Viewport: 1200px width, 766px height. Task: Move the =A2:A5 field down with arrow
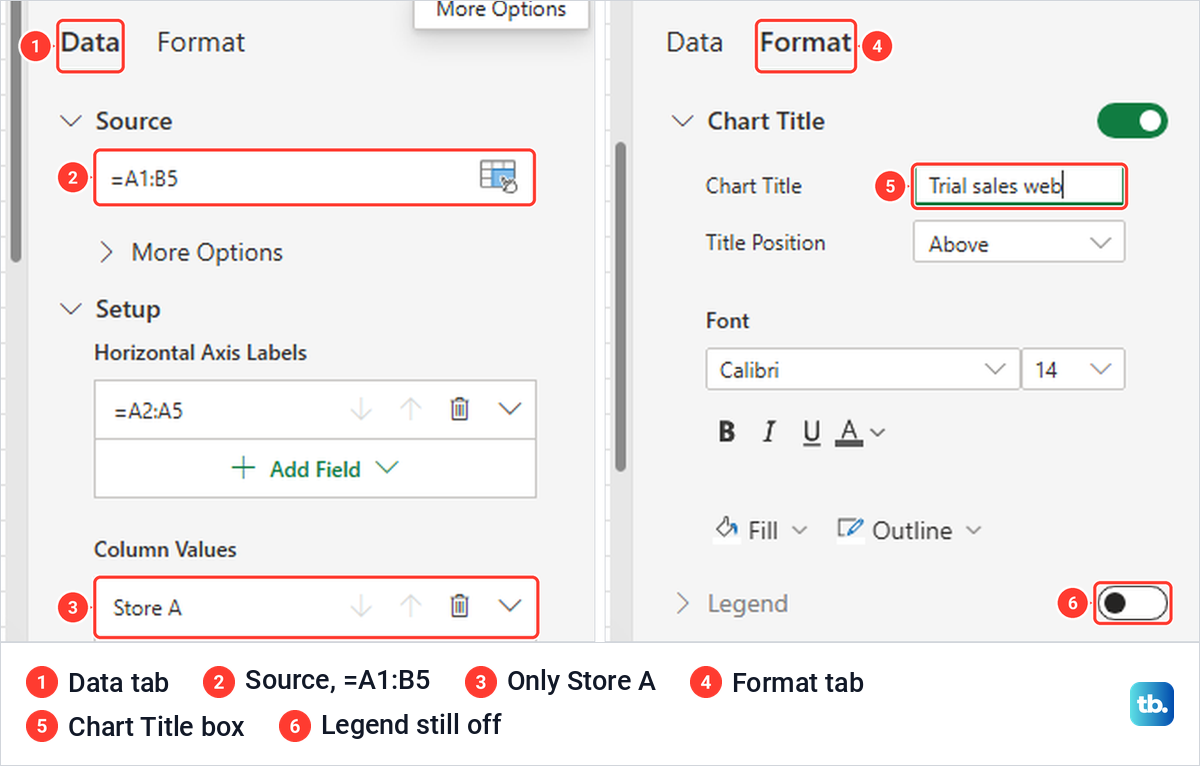point(361,409)
